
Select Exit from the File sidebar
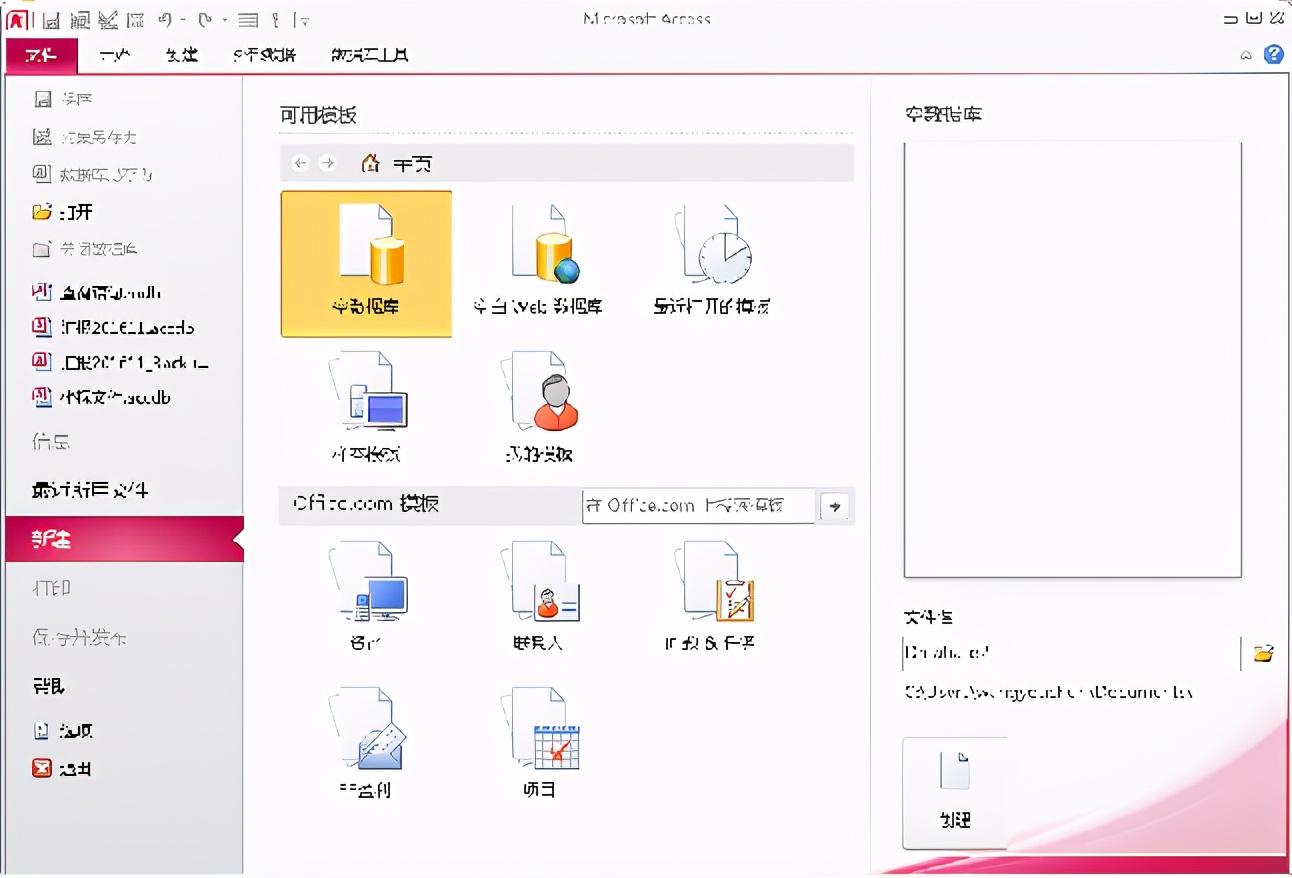tap(69, 768)
